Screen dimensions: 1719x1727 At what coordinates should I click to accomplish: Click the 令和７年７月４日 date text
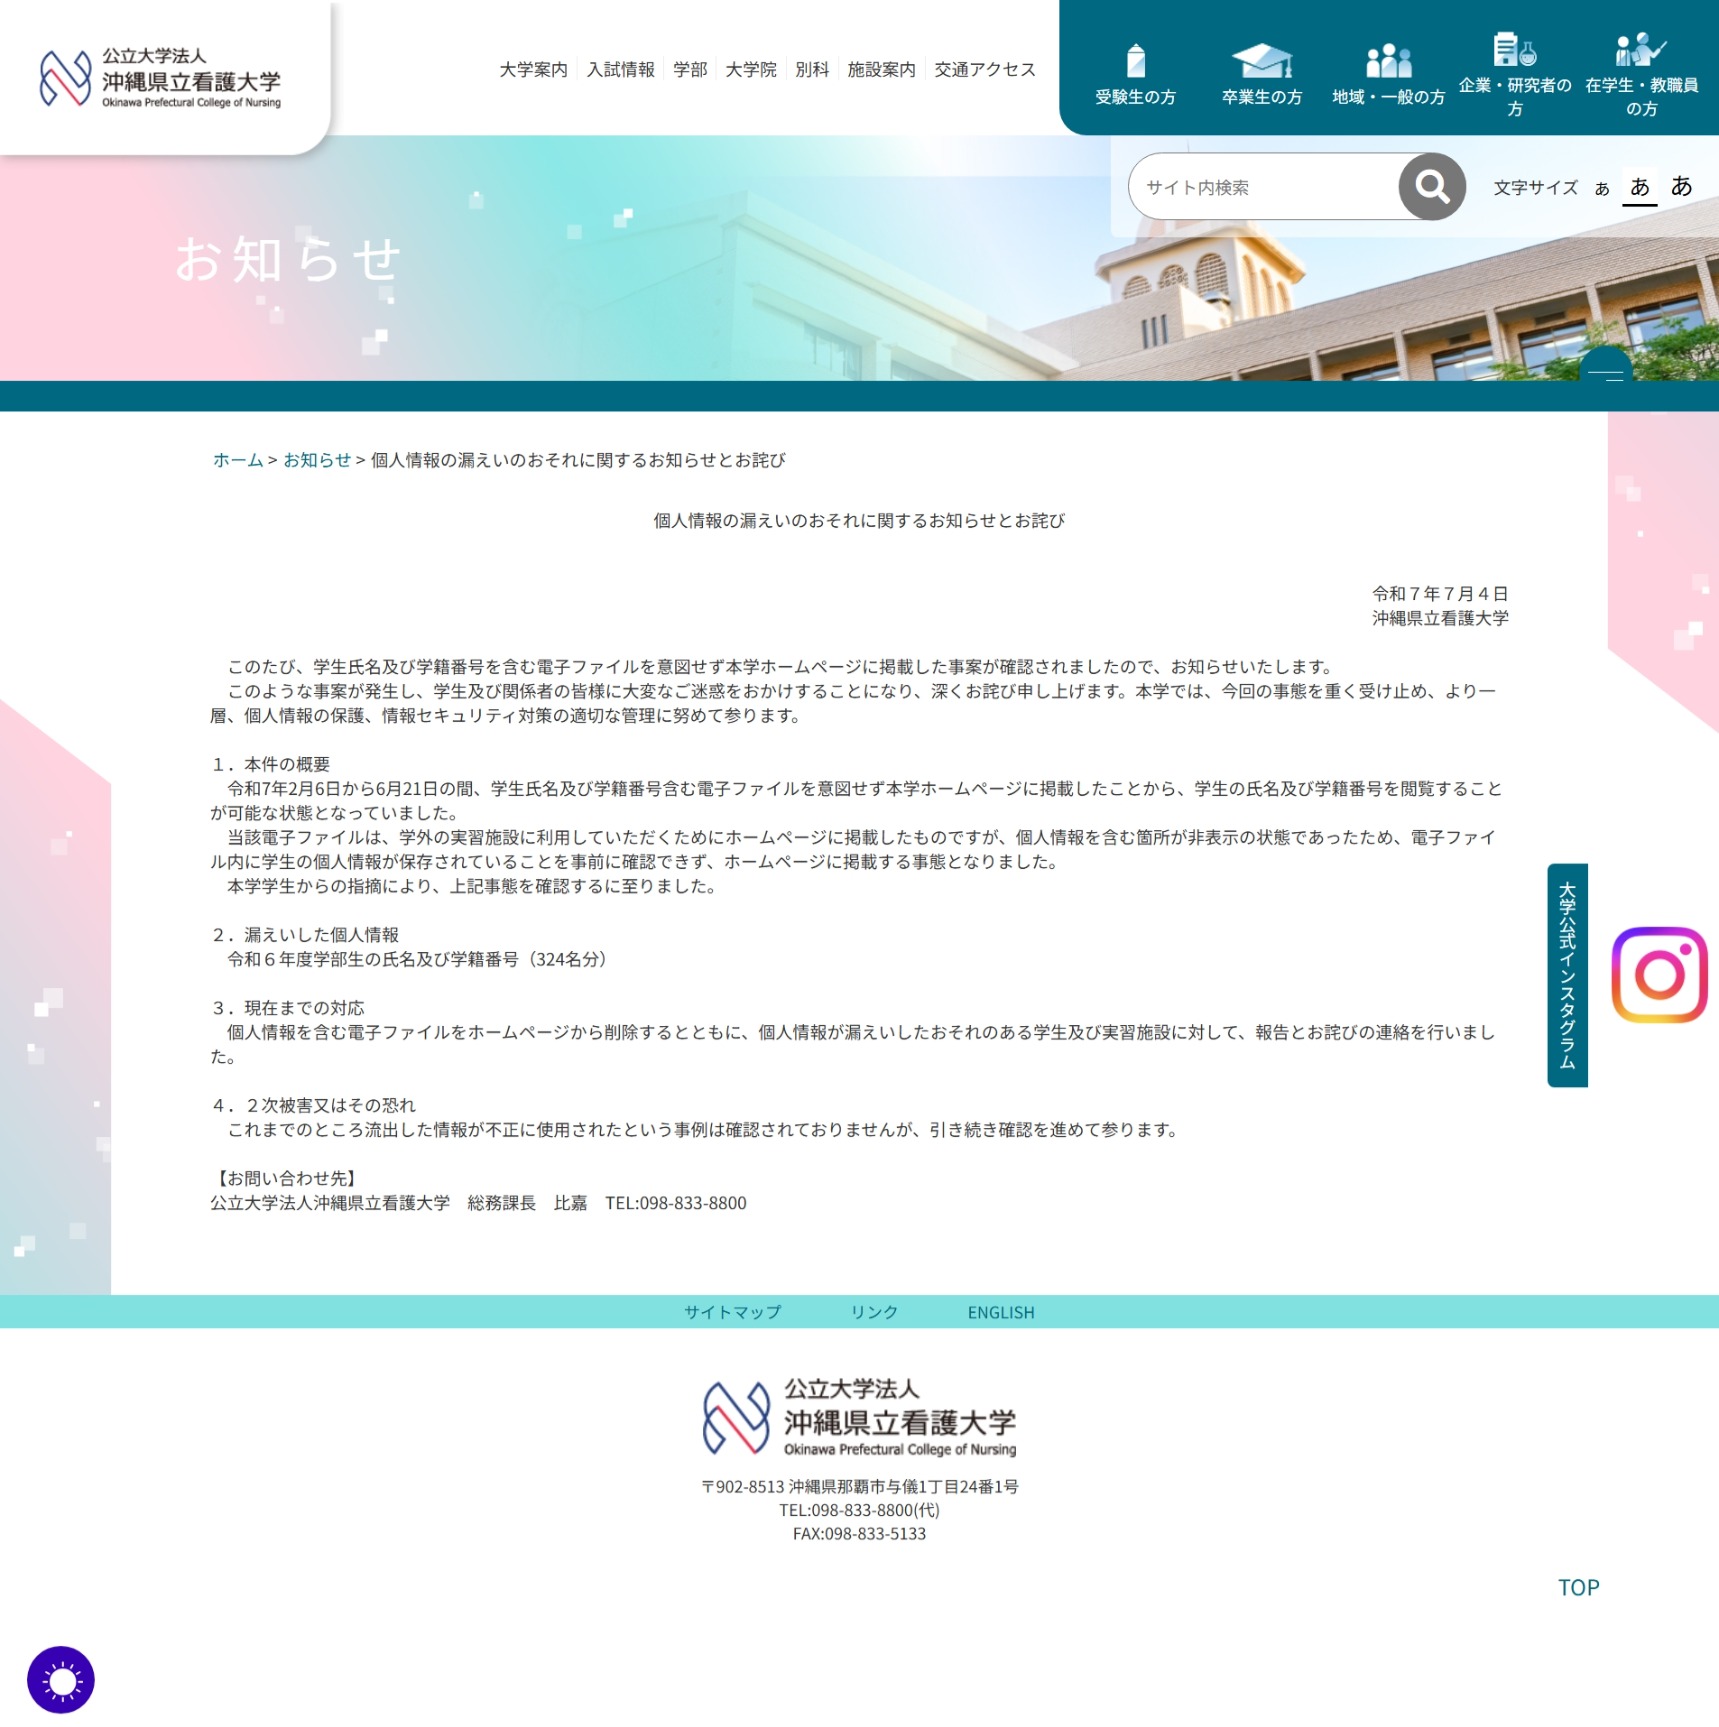coord(1440,594)
